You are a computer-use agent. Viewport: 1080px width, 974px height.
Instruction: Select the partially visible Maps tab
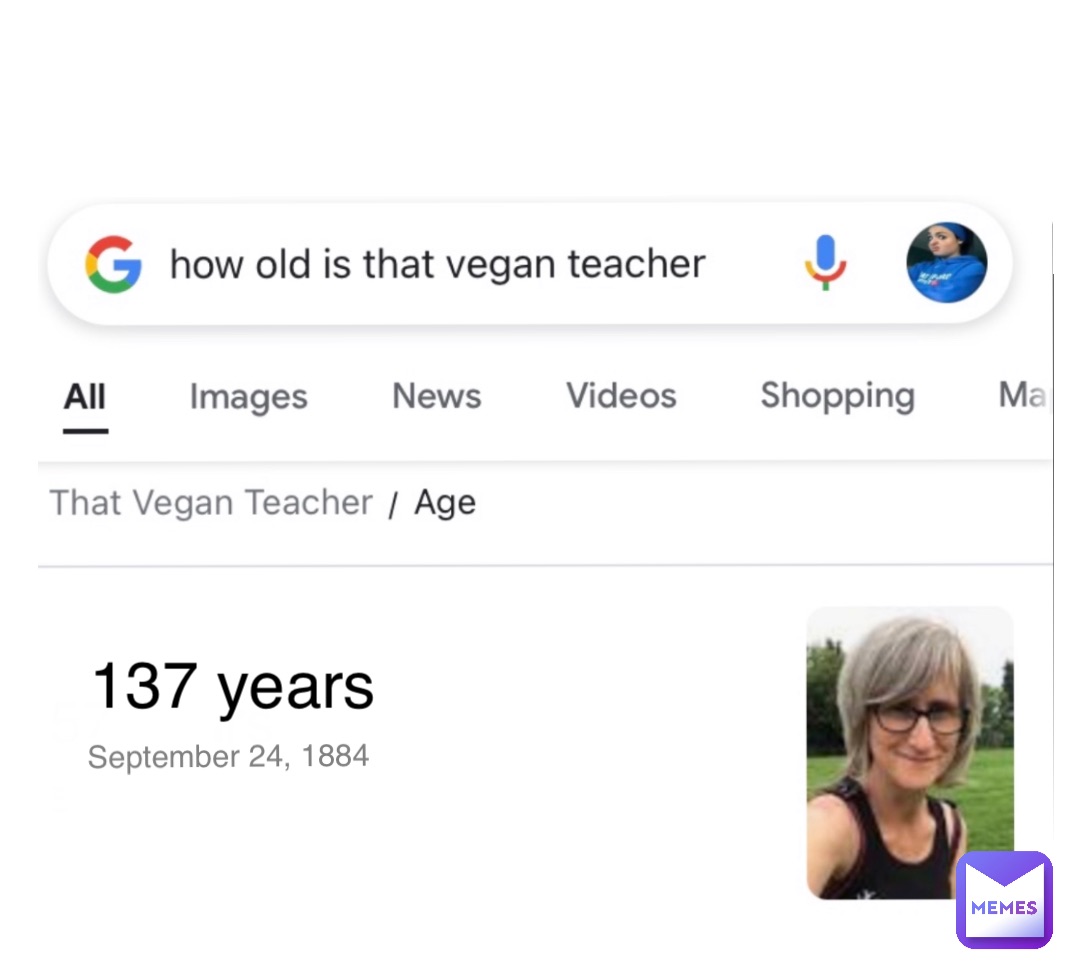(1021, 396)
